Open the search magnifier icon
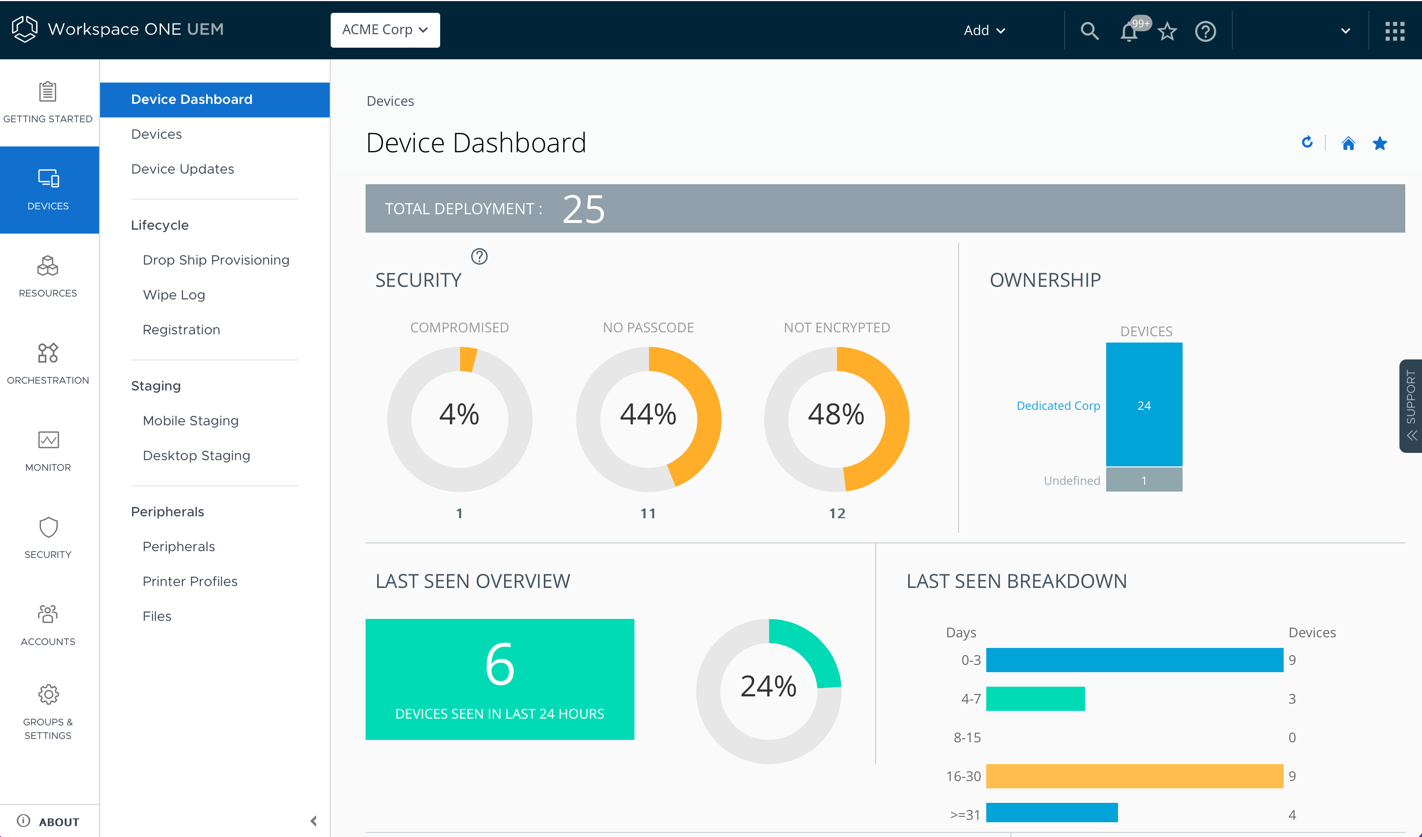This screenshot has height=837, width=1422. (x=1089, y=31)
